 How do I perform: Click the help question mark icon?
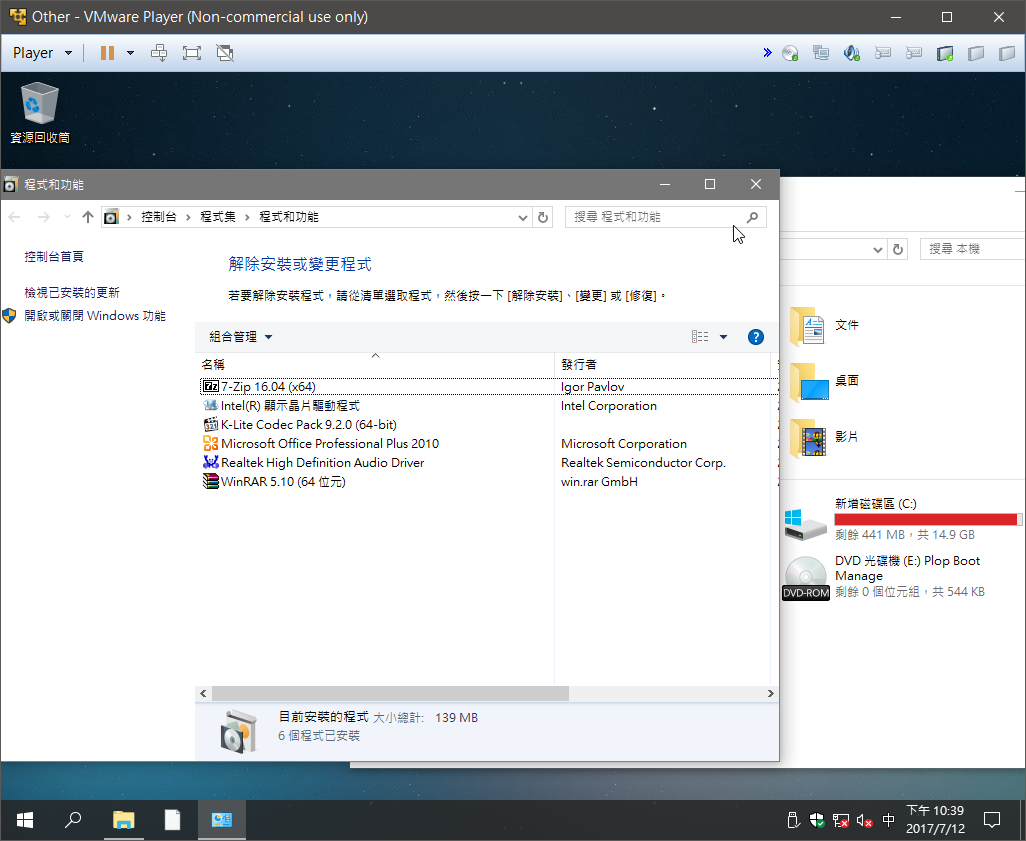click(x=756, y=337)
